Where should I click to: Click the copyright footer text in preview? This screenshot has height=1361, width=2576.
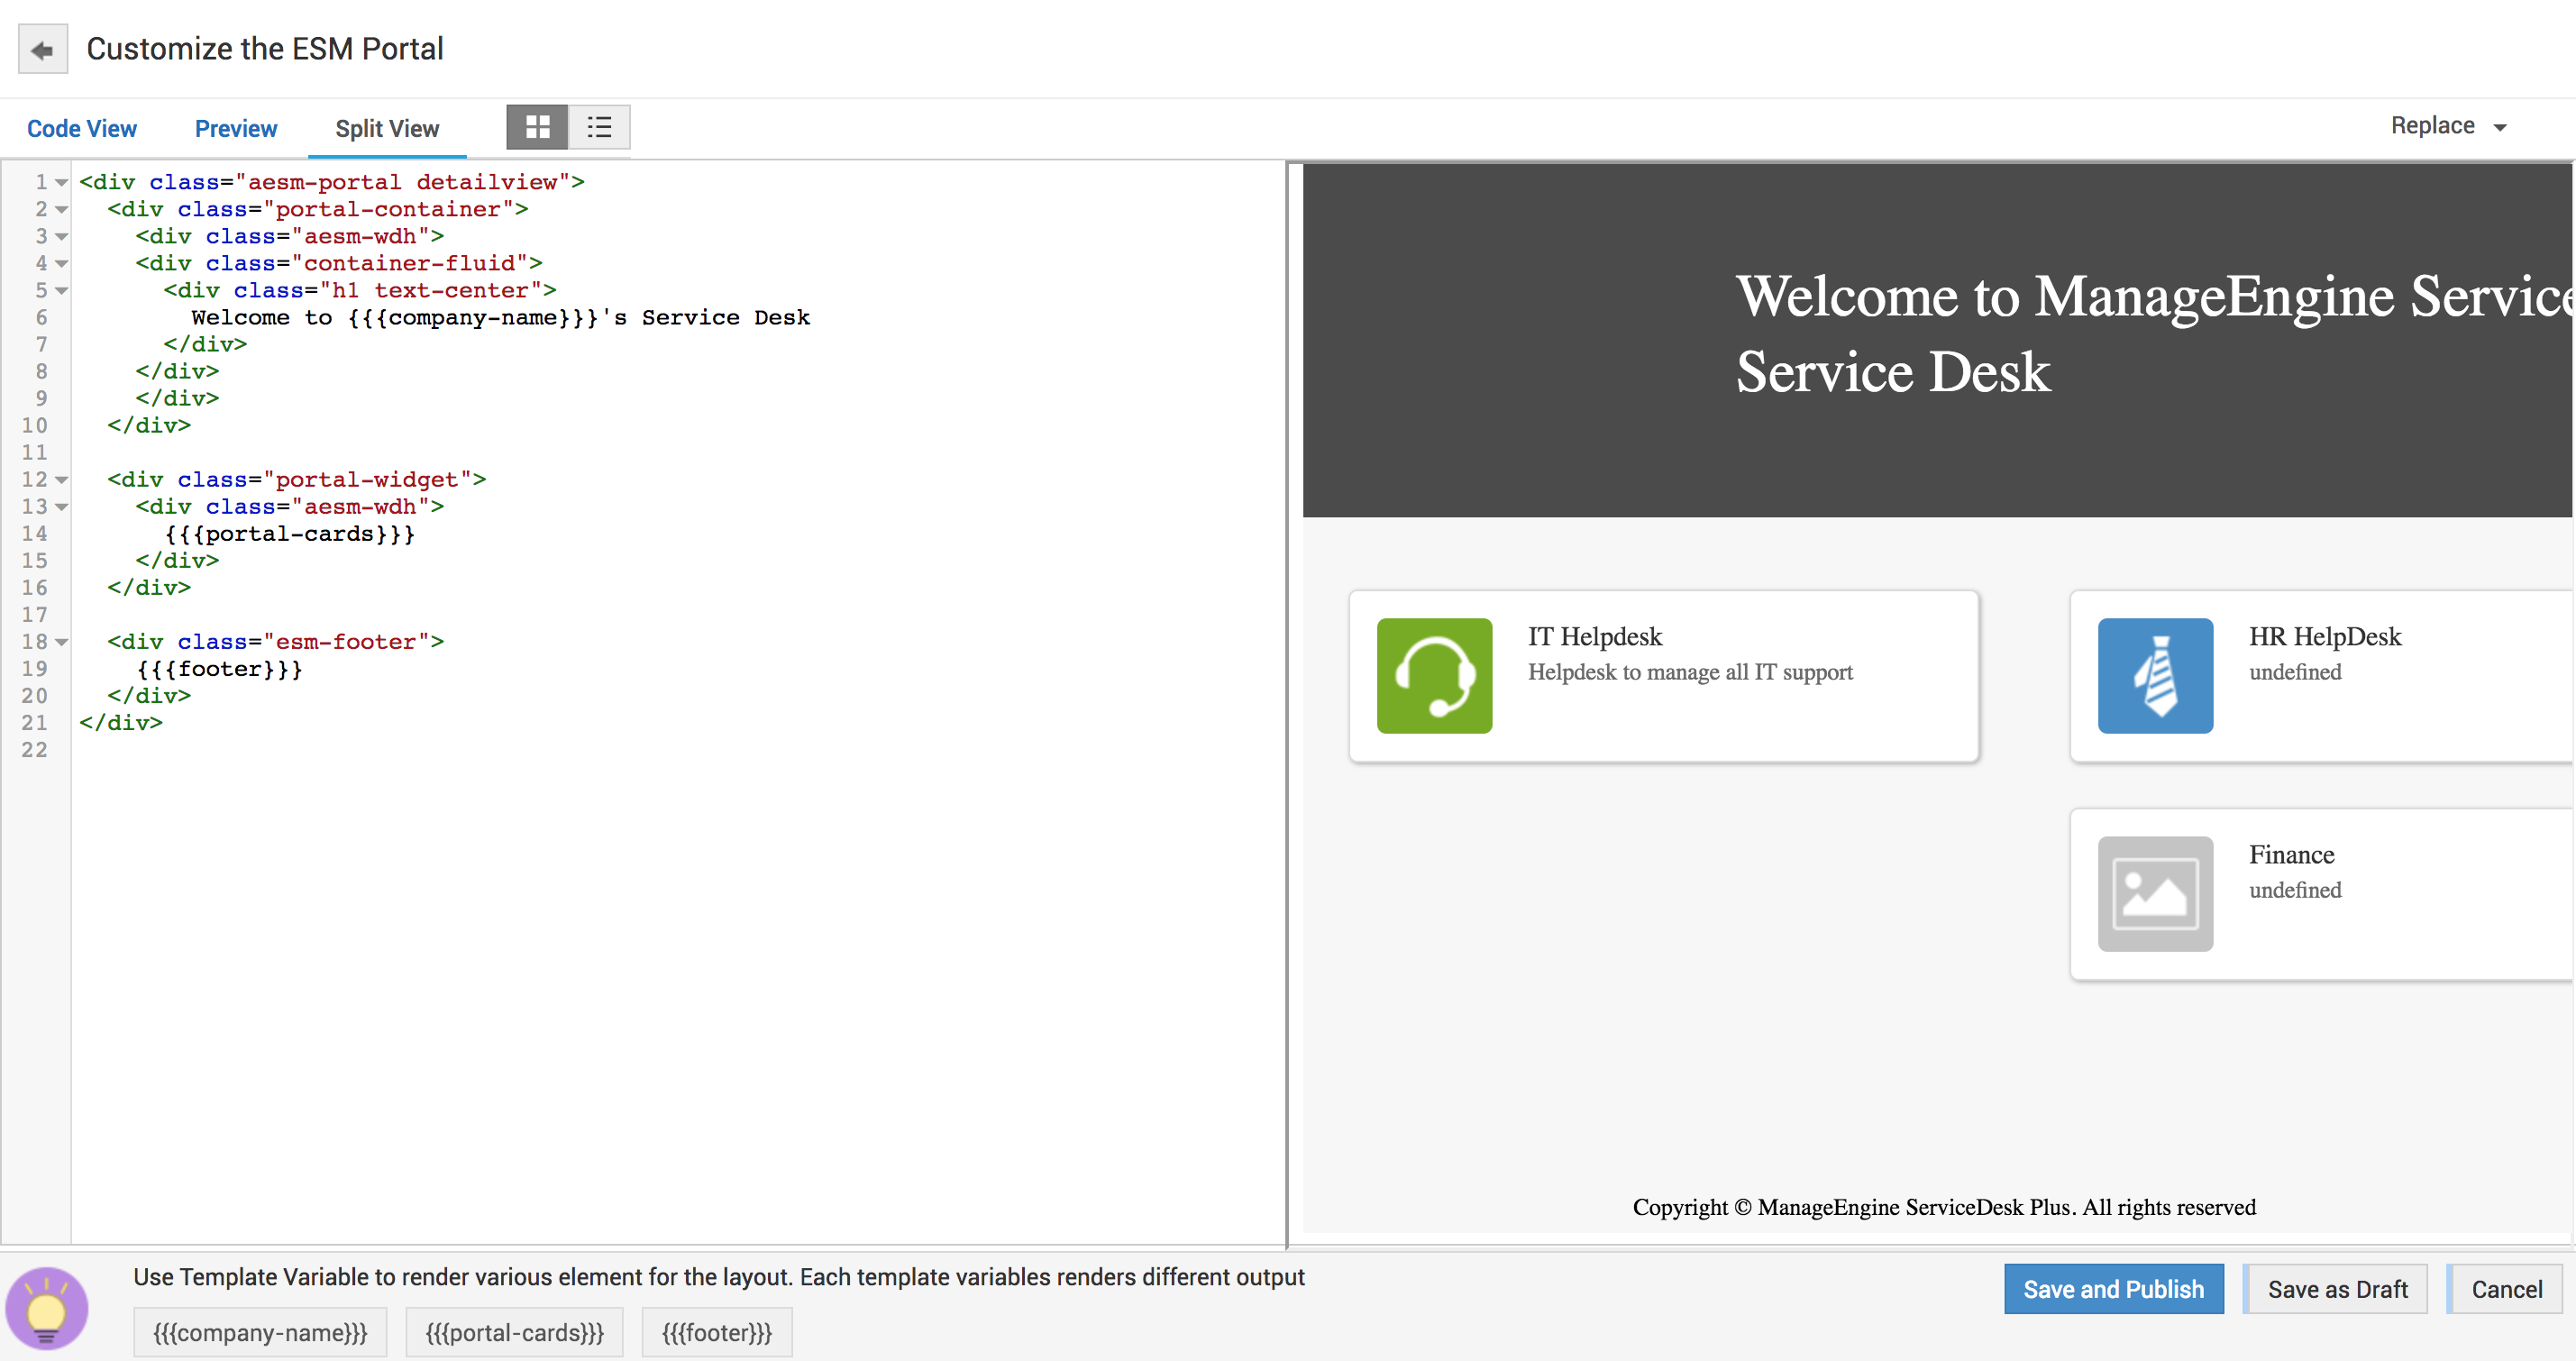point(1944,1207)
